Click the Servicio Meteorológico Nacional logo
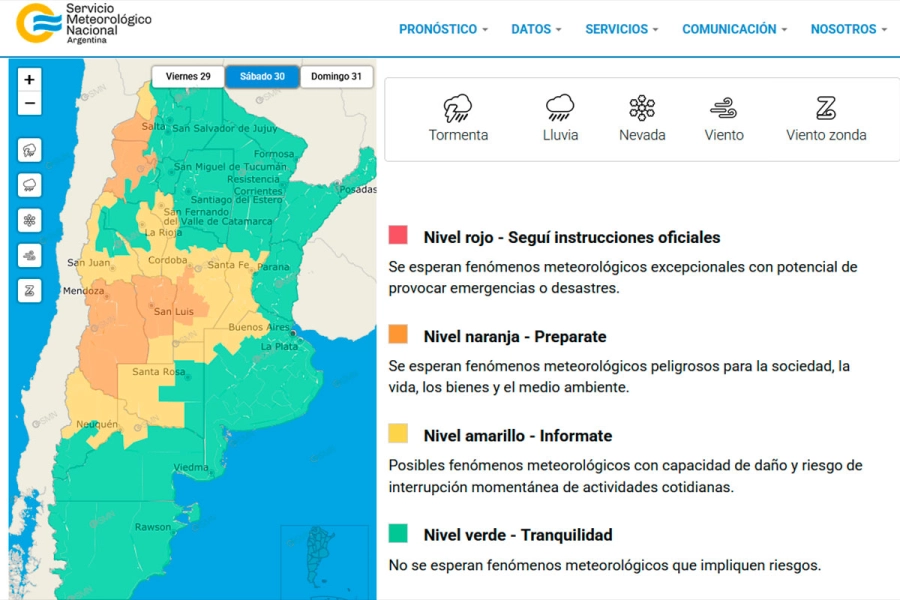Viewport: 900px width, 600px height. [84, 24]
